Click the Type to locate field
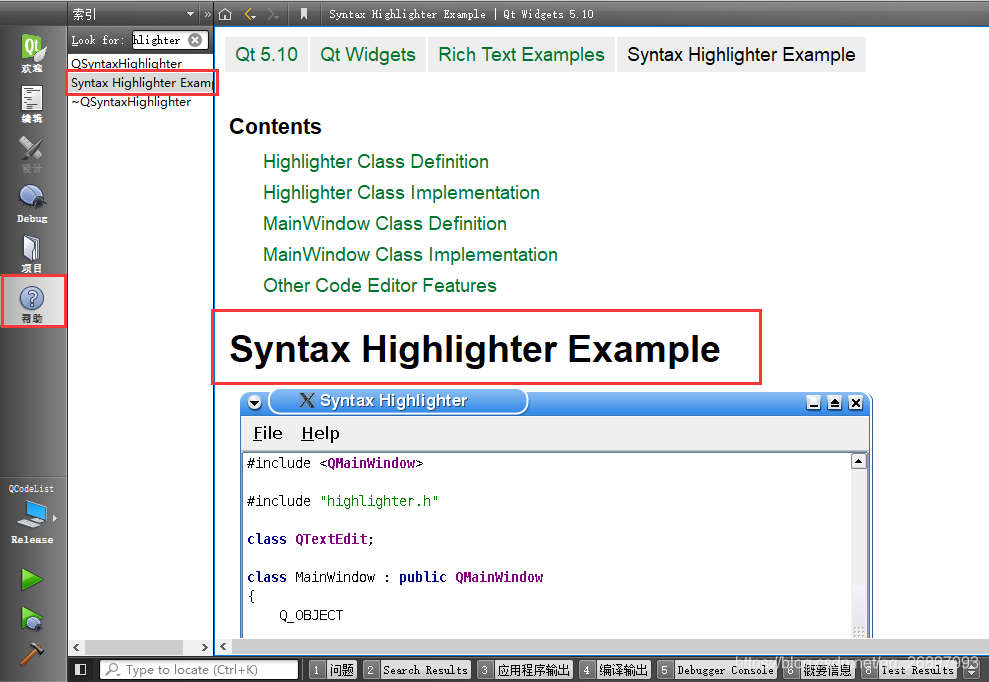This screenshot has height=682, width=989. (x=199, y=669)
